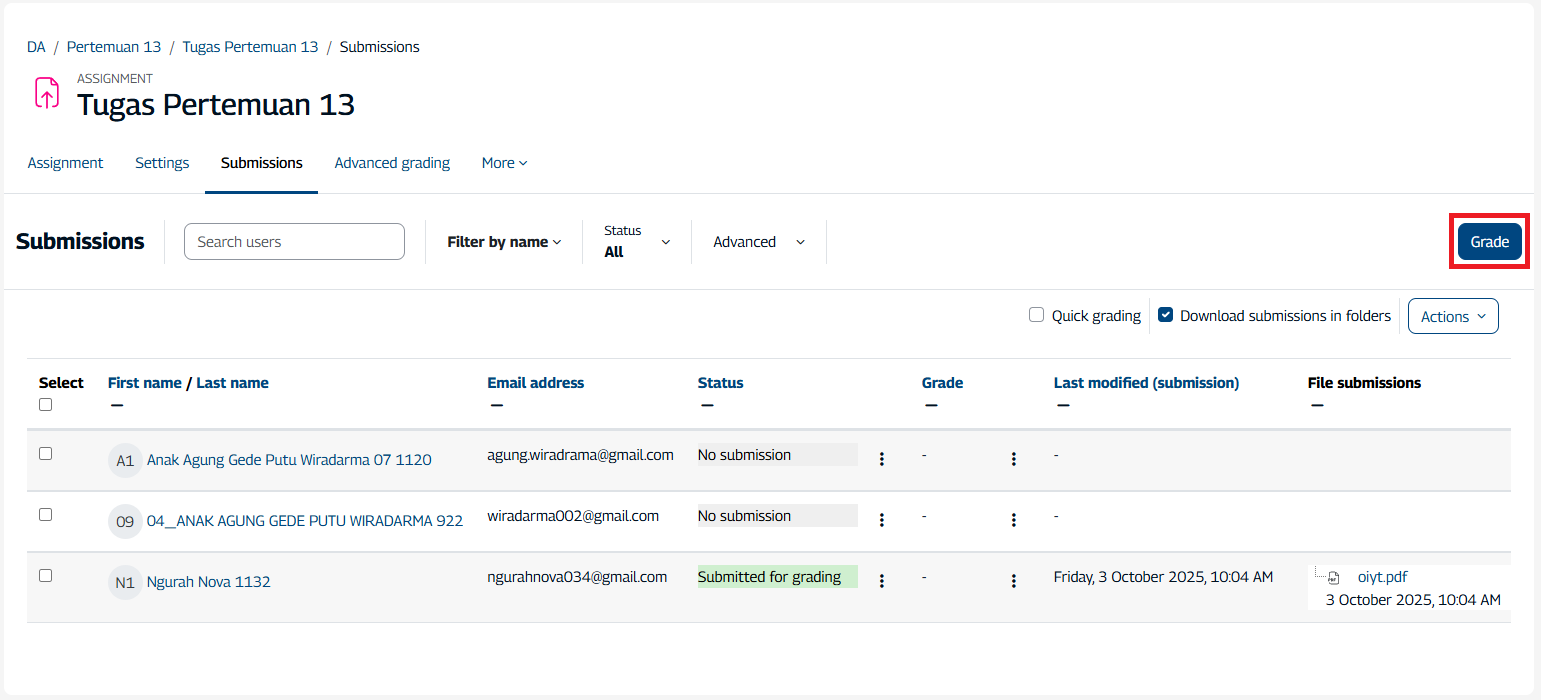
Task: Click the PDF file icon beside oiyt.pdf
Action: [x=1333, y=576]
